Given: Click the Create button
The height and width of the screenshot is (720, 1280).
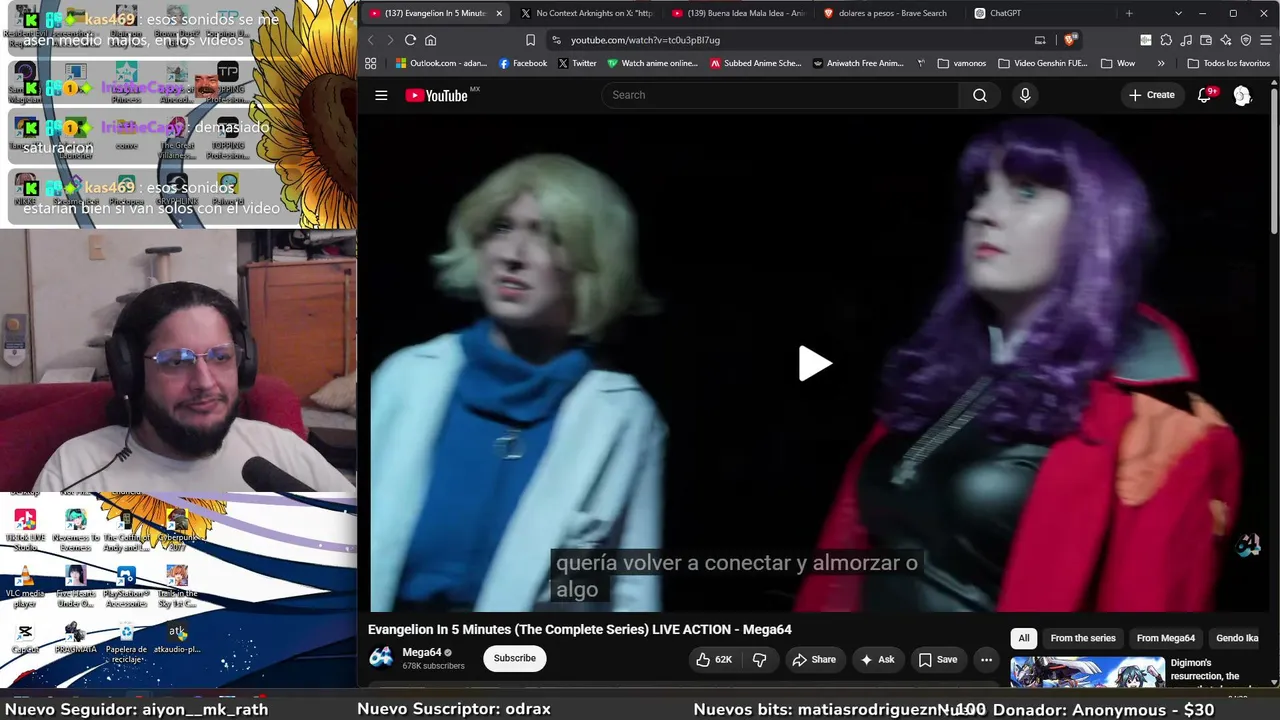Looking at the screenshot, I should point(1152,95).
